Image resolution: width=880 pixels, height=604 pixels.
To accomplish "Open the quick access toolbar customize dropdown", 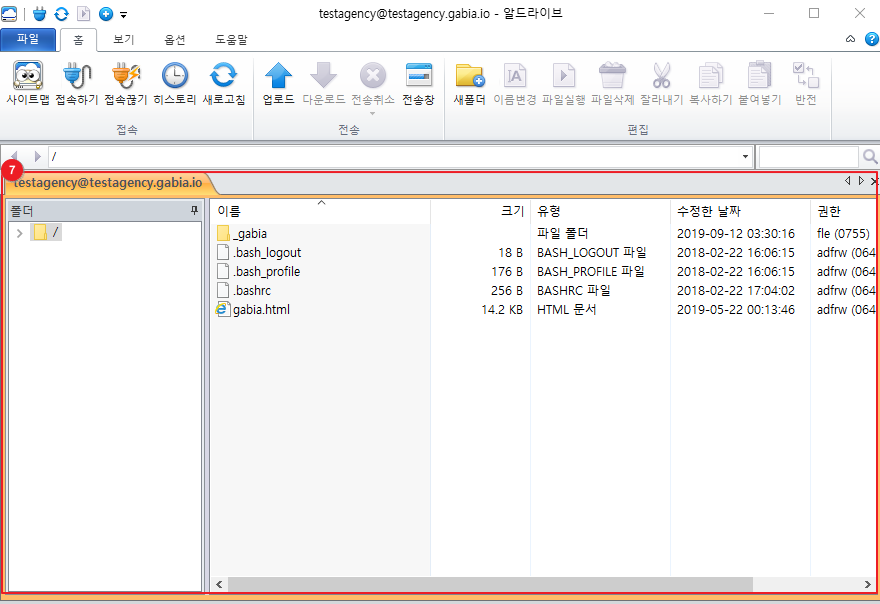I will 123,15.
